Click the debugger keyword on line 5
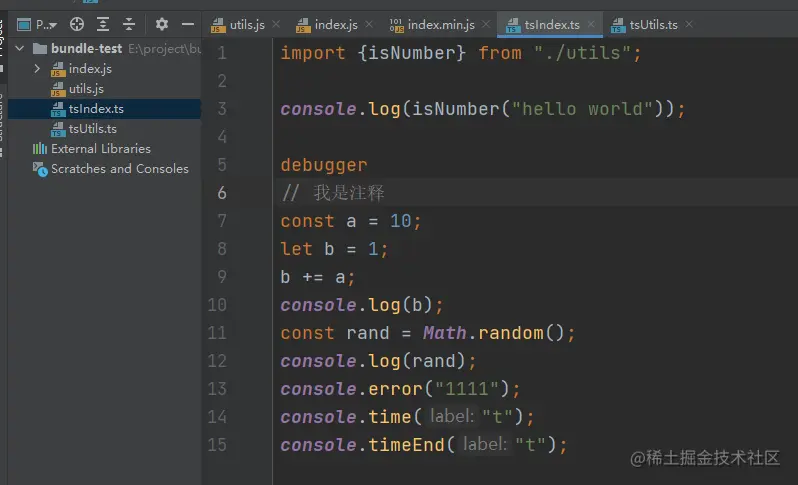Viewport: 798px width, 485px height. click(x=324, y=165)
